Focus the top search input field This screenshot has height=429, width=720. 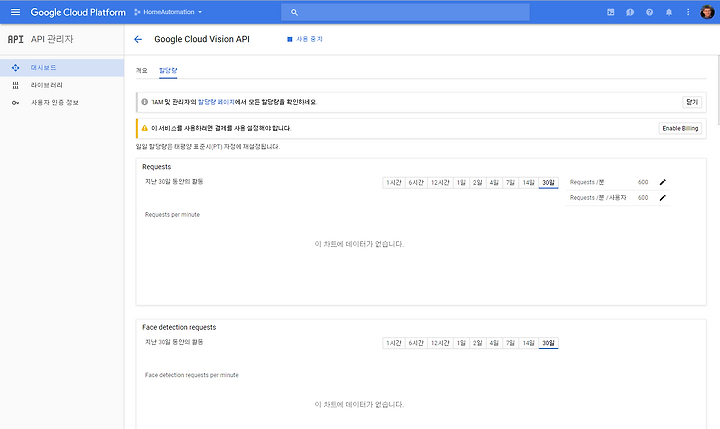click(x=405, y=12)
